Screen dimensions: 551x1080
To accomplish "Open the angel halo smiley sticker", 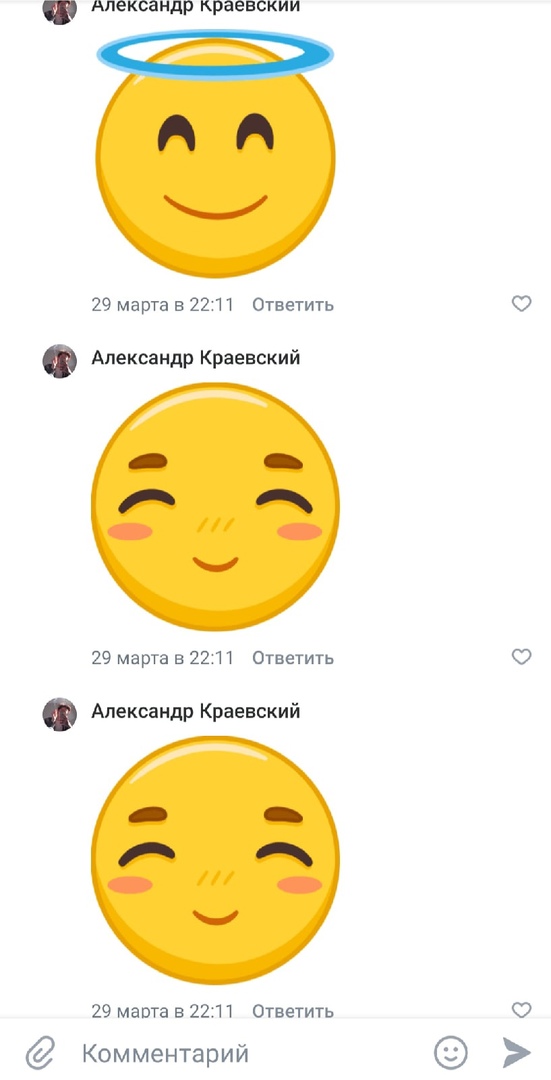I will (215, 153).
